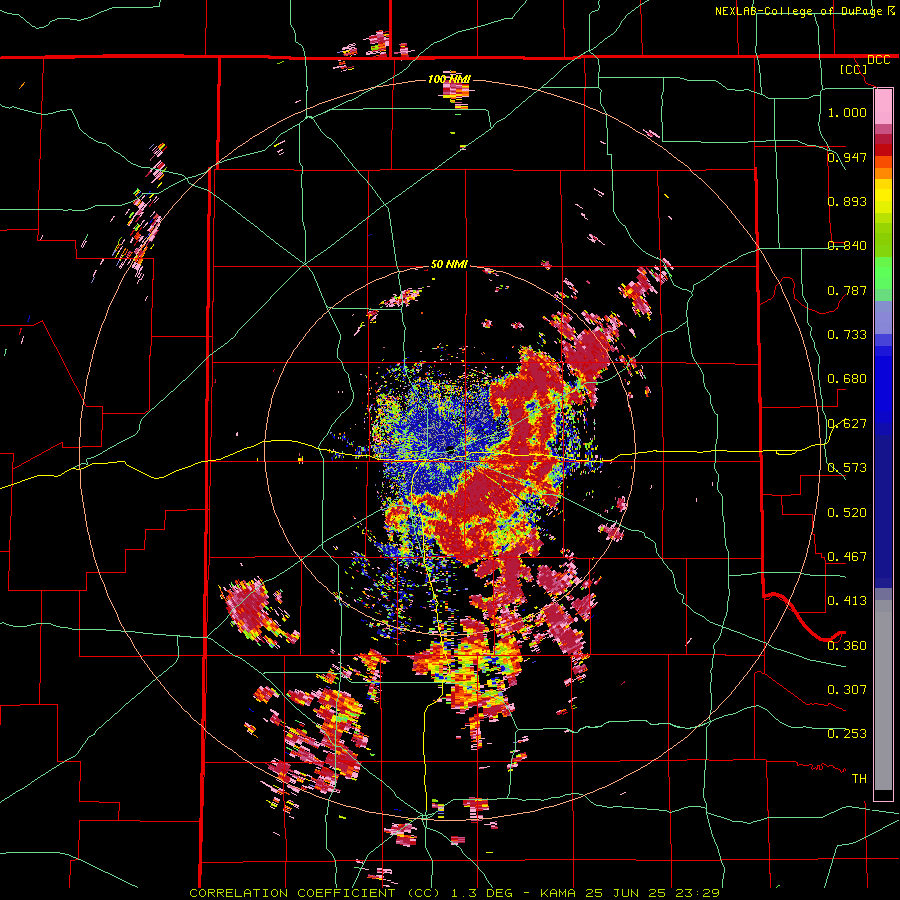Click the TH label at the bottom of the scale
Image resolution: width=900 pixels, height=900 pixels.
859,778
